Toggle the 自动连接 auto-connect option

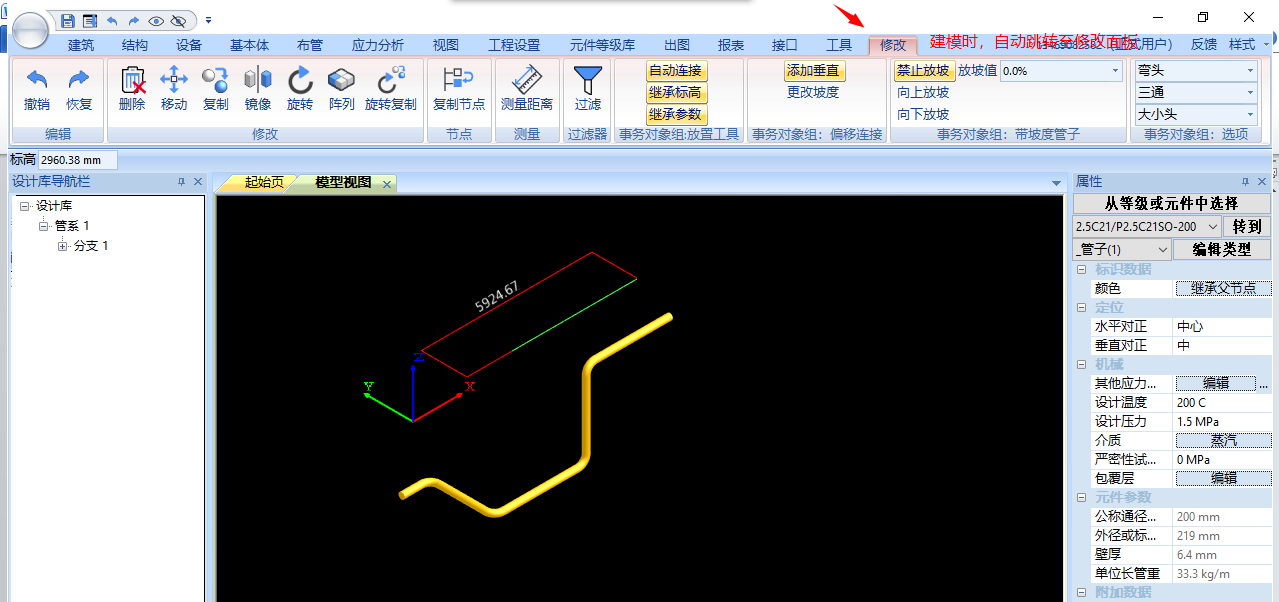pyautogui.click(x=676, y=70)
